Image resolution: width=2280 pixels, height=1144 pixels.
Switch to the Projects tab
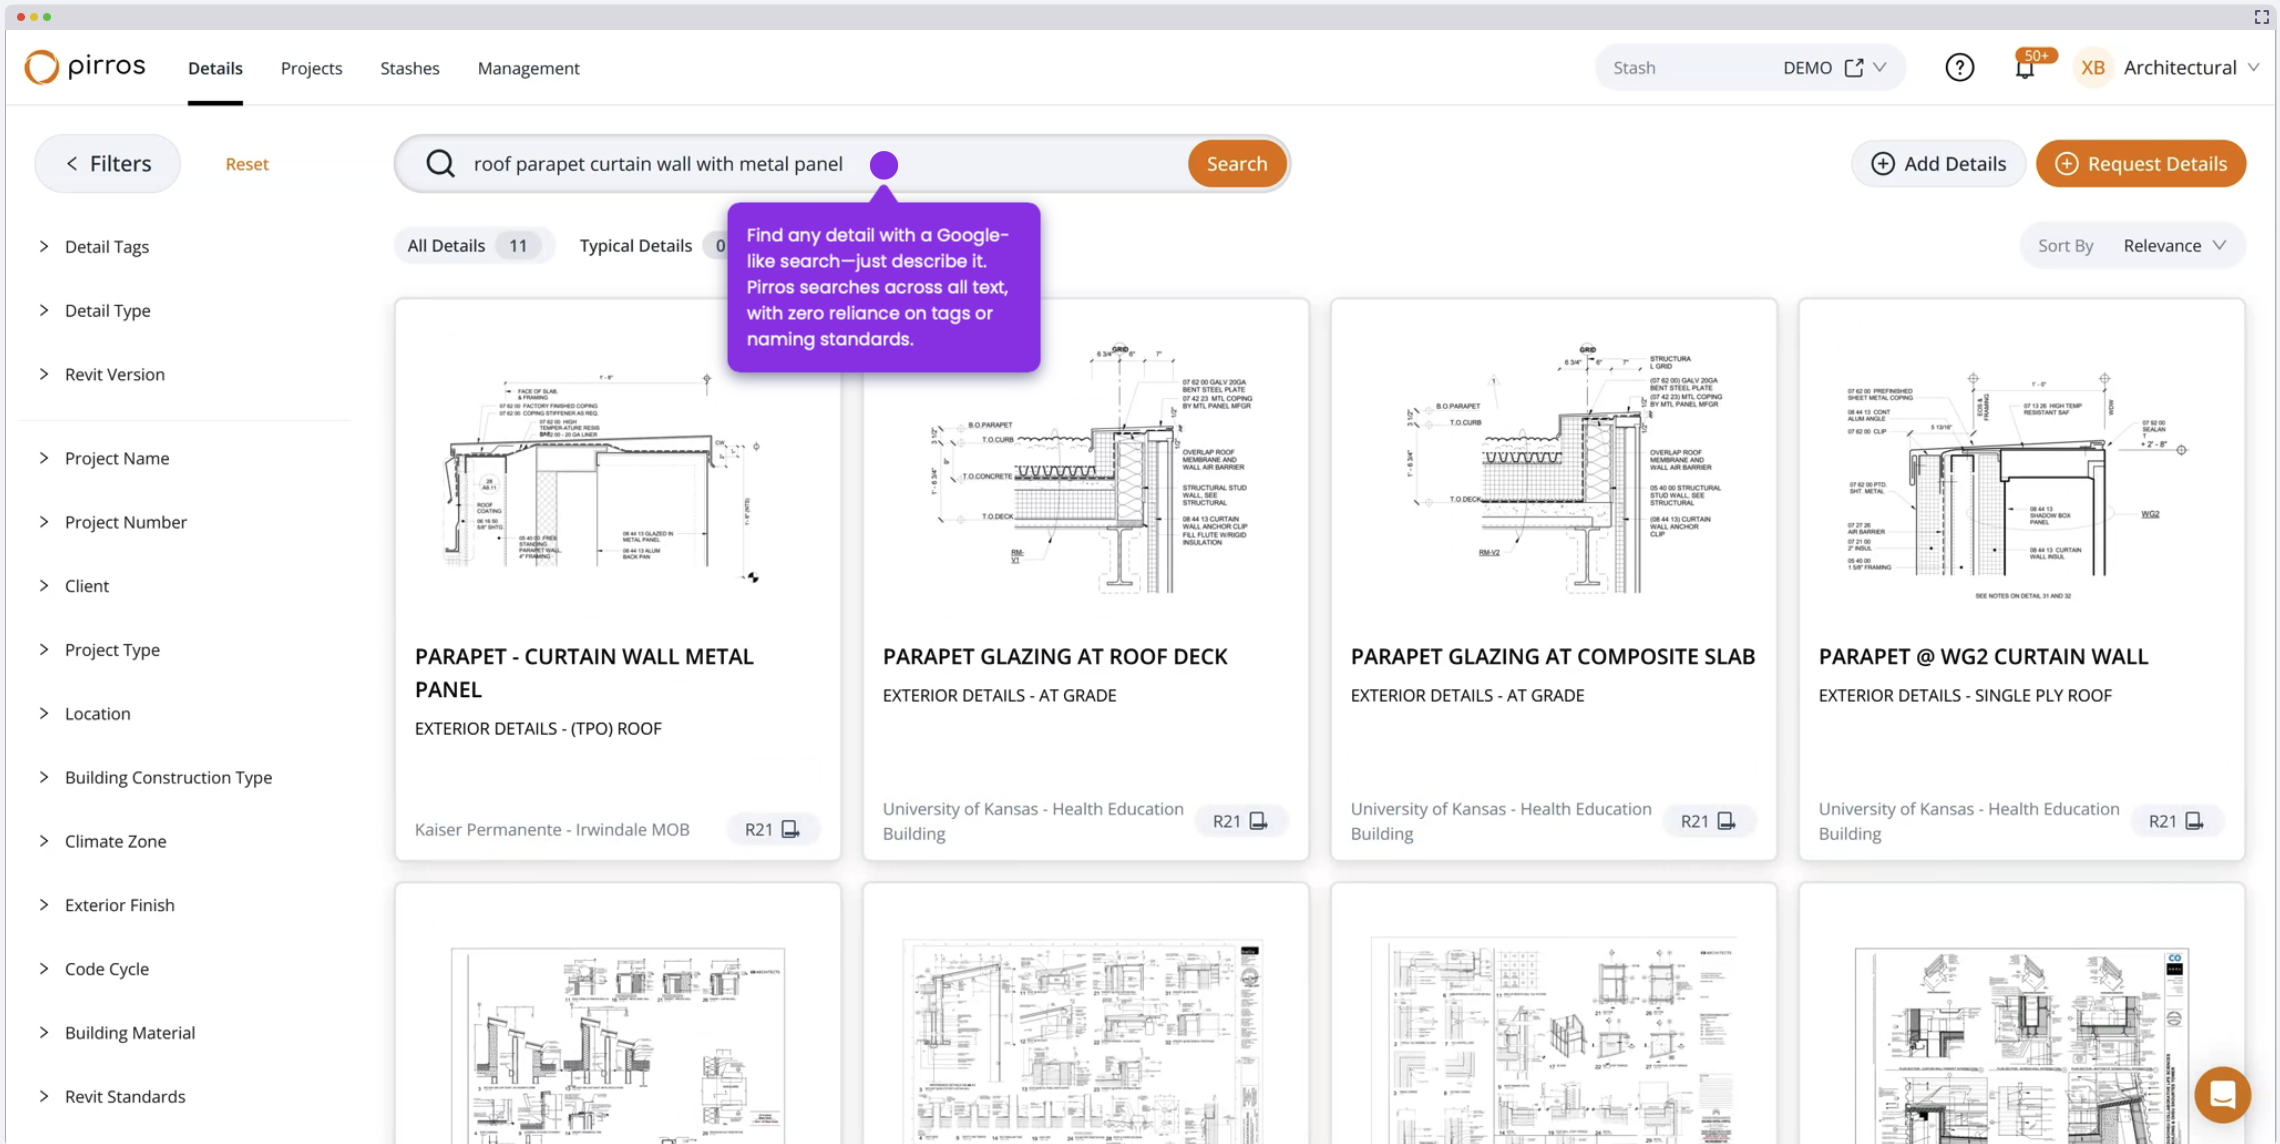[x=311, y=68]
